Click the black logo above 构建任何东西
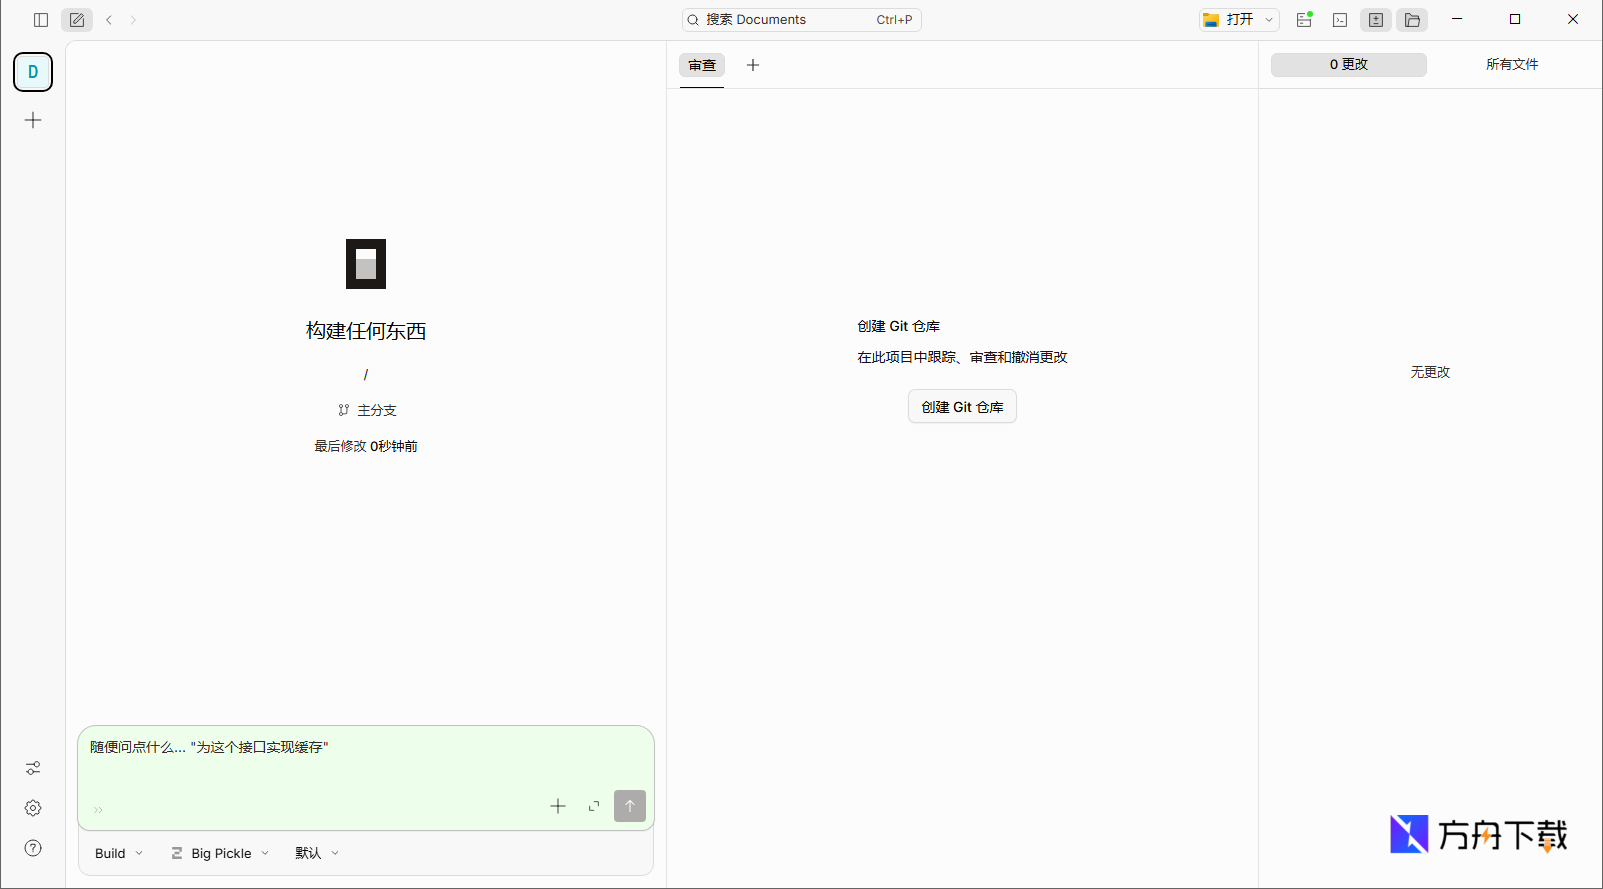The image size is (1603, 889). (366, 264)
